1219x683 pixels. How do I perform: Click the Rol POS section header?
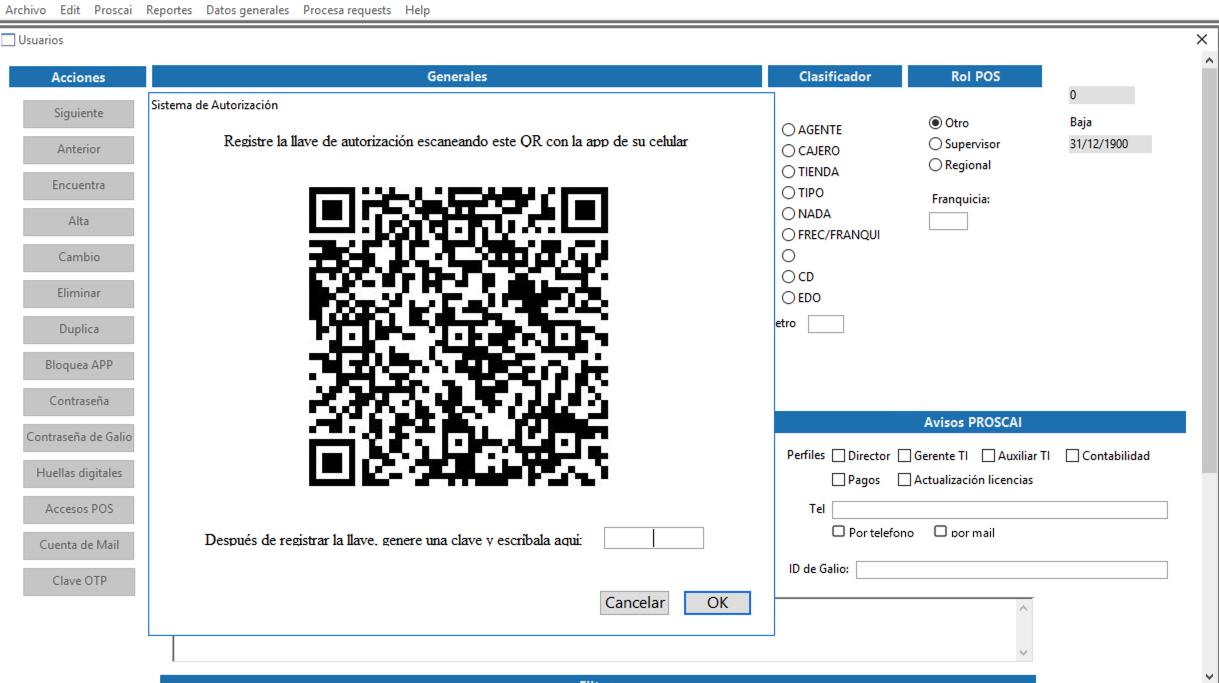point(975,77)
